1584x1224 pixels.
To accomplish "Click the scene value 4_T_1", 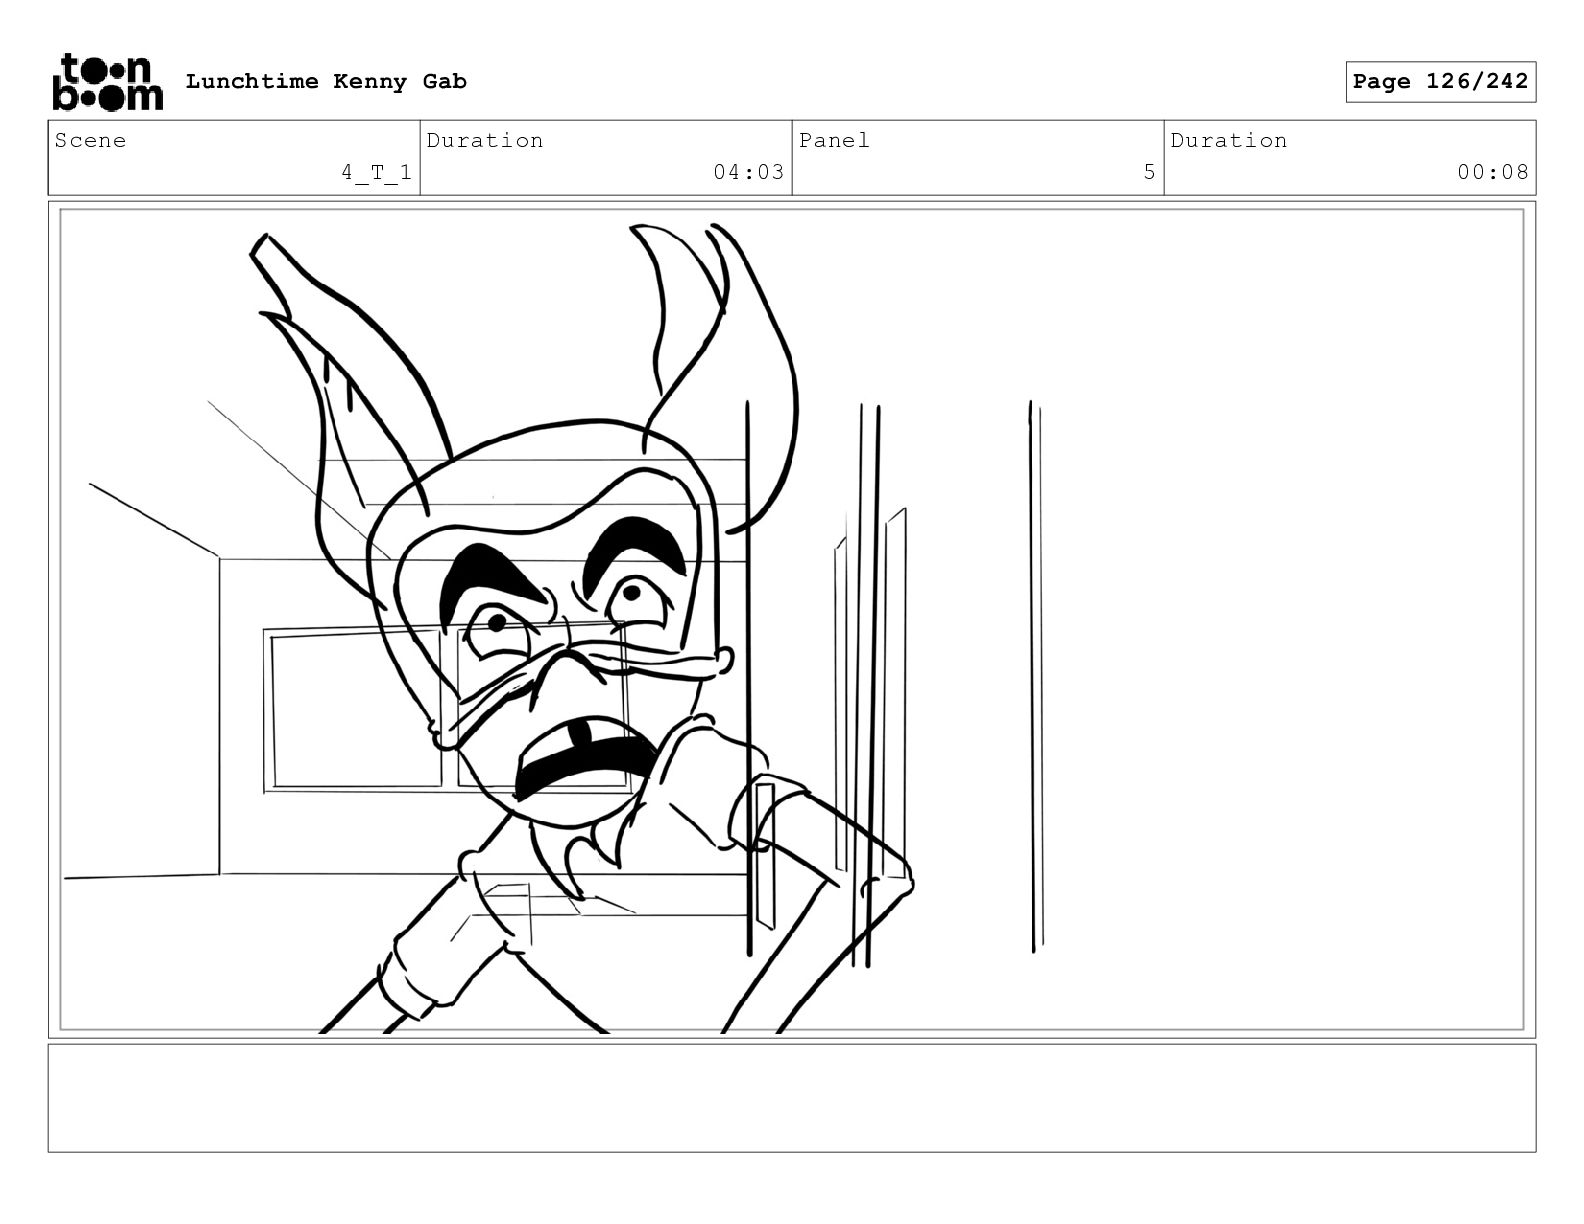I will (x=376, y=172).
